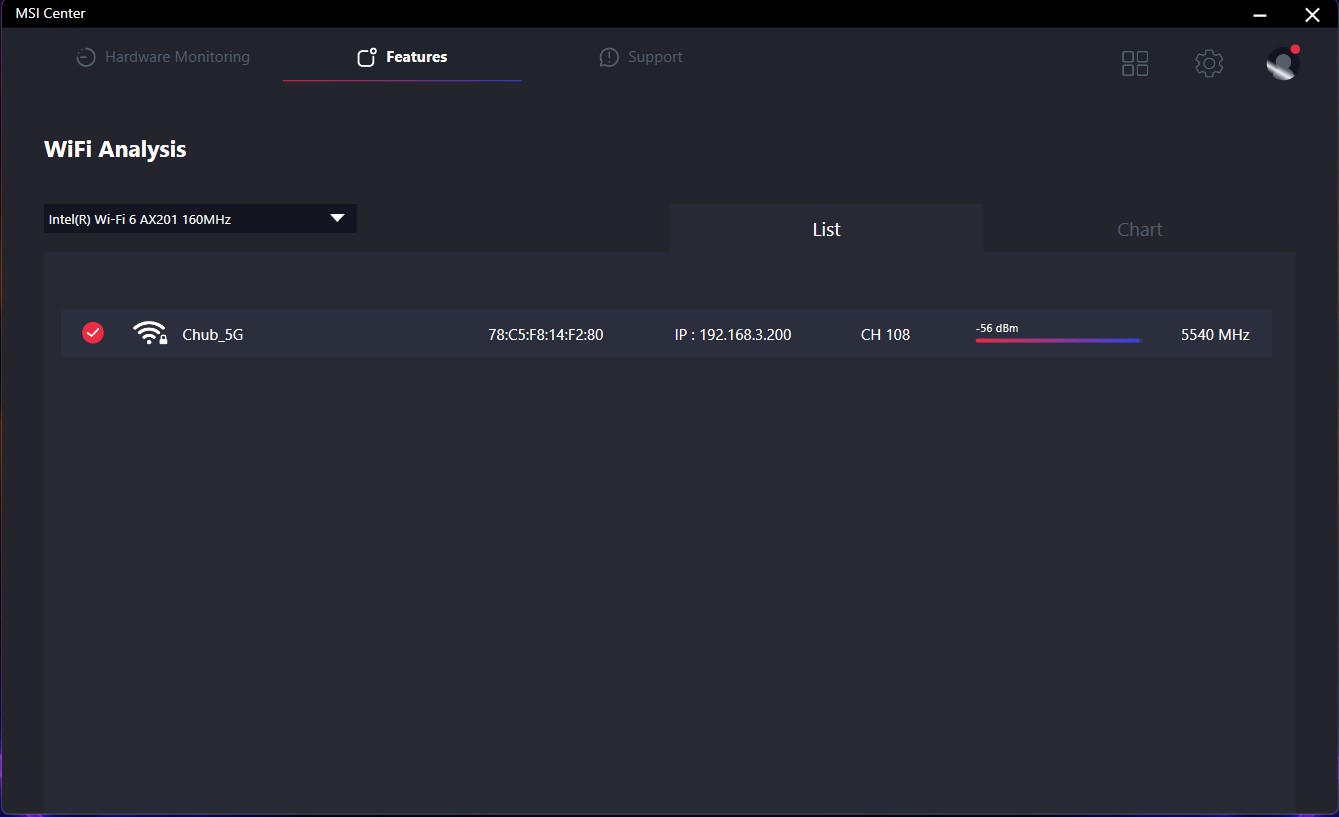The image size is (1339, 817).
Task: Select the Chub_5G network name
Action: (213, 335)
